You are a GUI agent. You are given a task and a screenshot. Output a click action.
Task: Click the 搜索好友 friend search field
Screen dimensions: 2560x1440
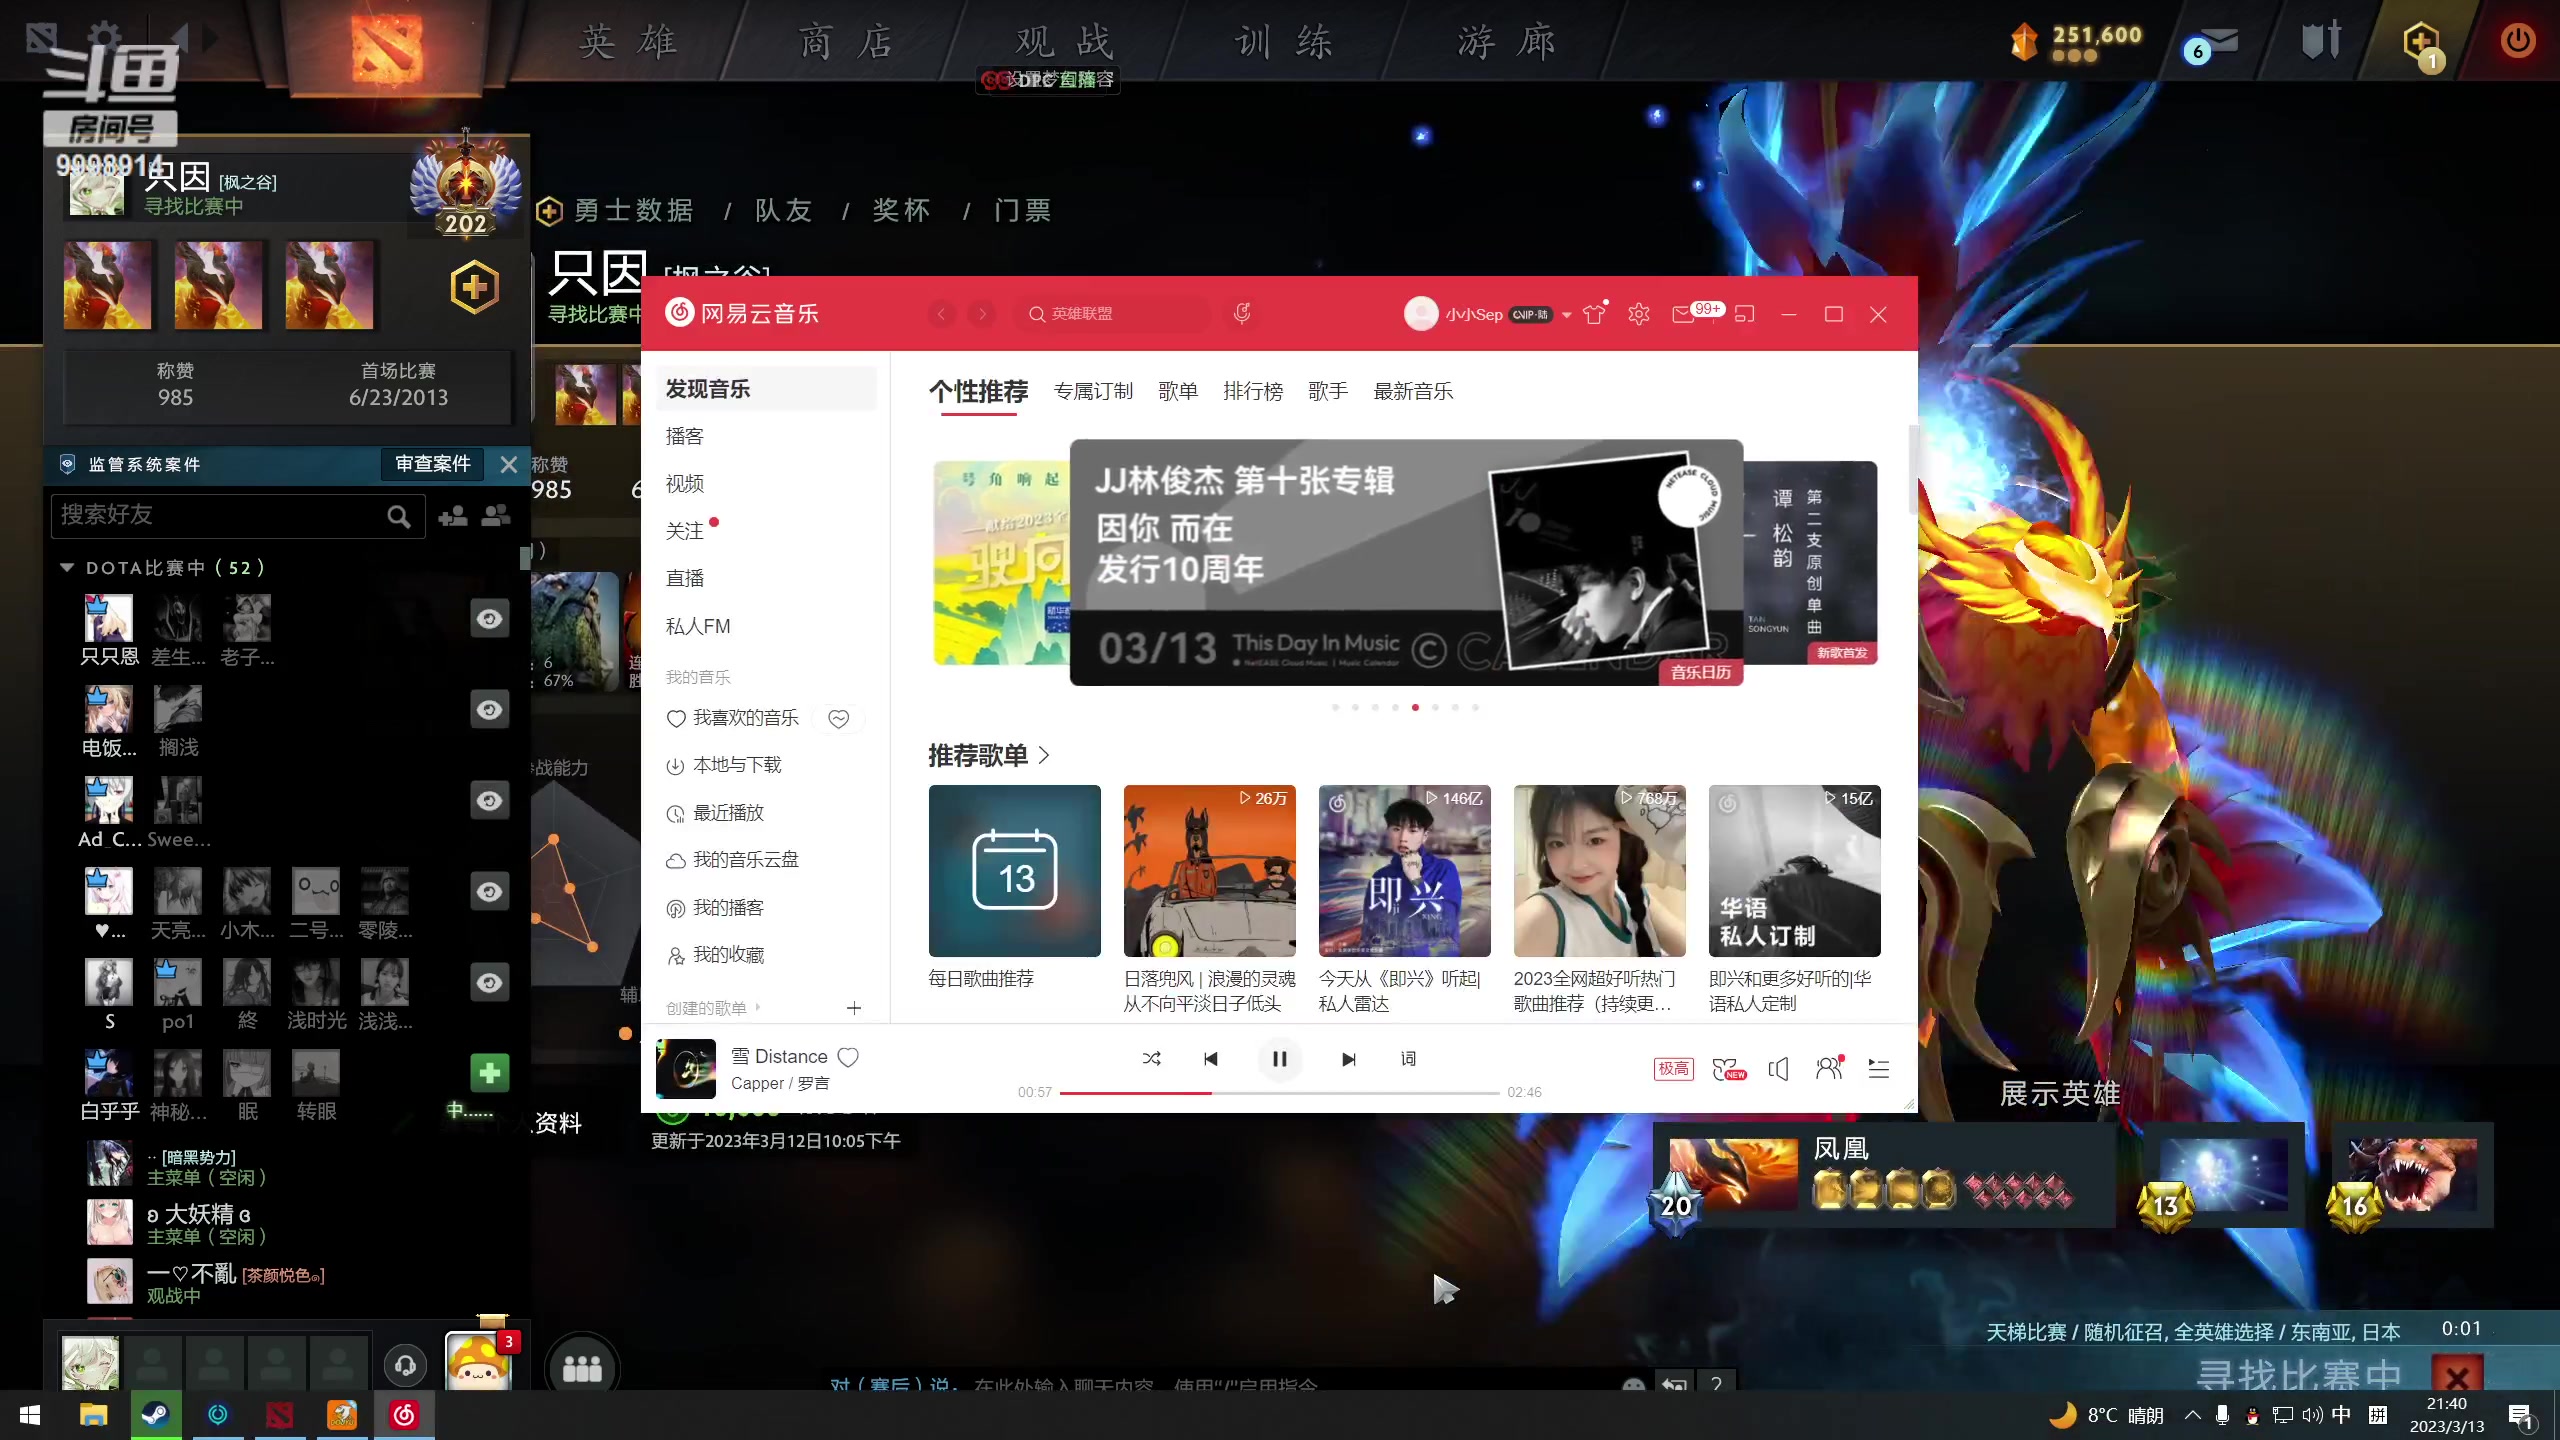238,515
